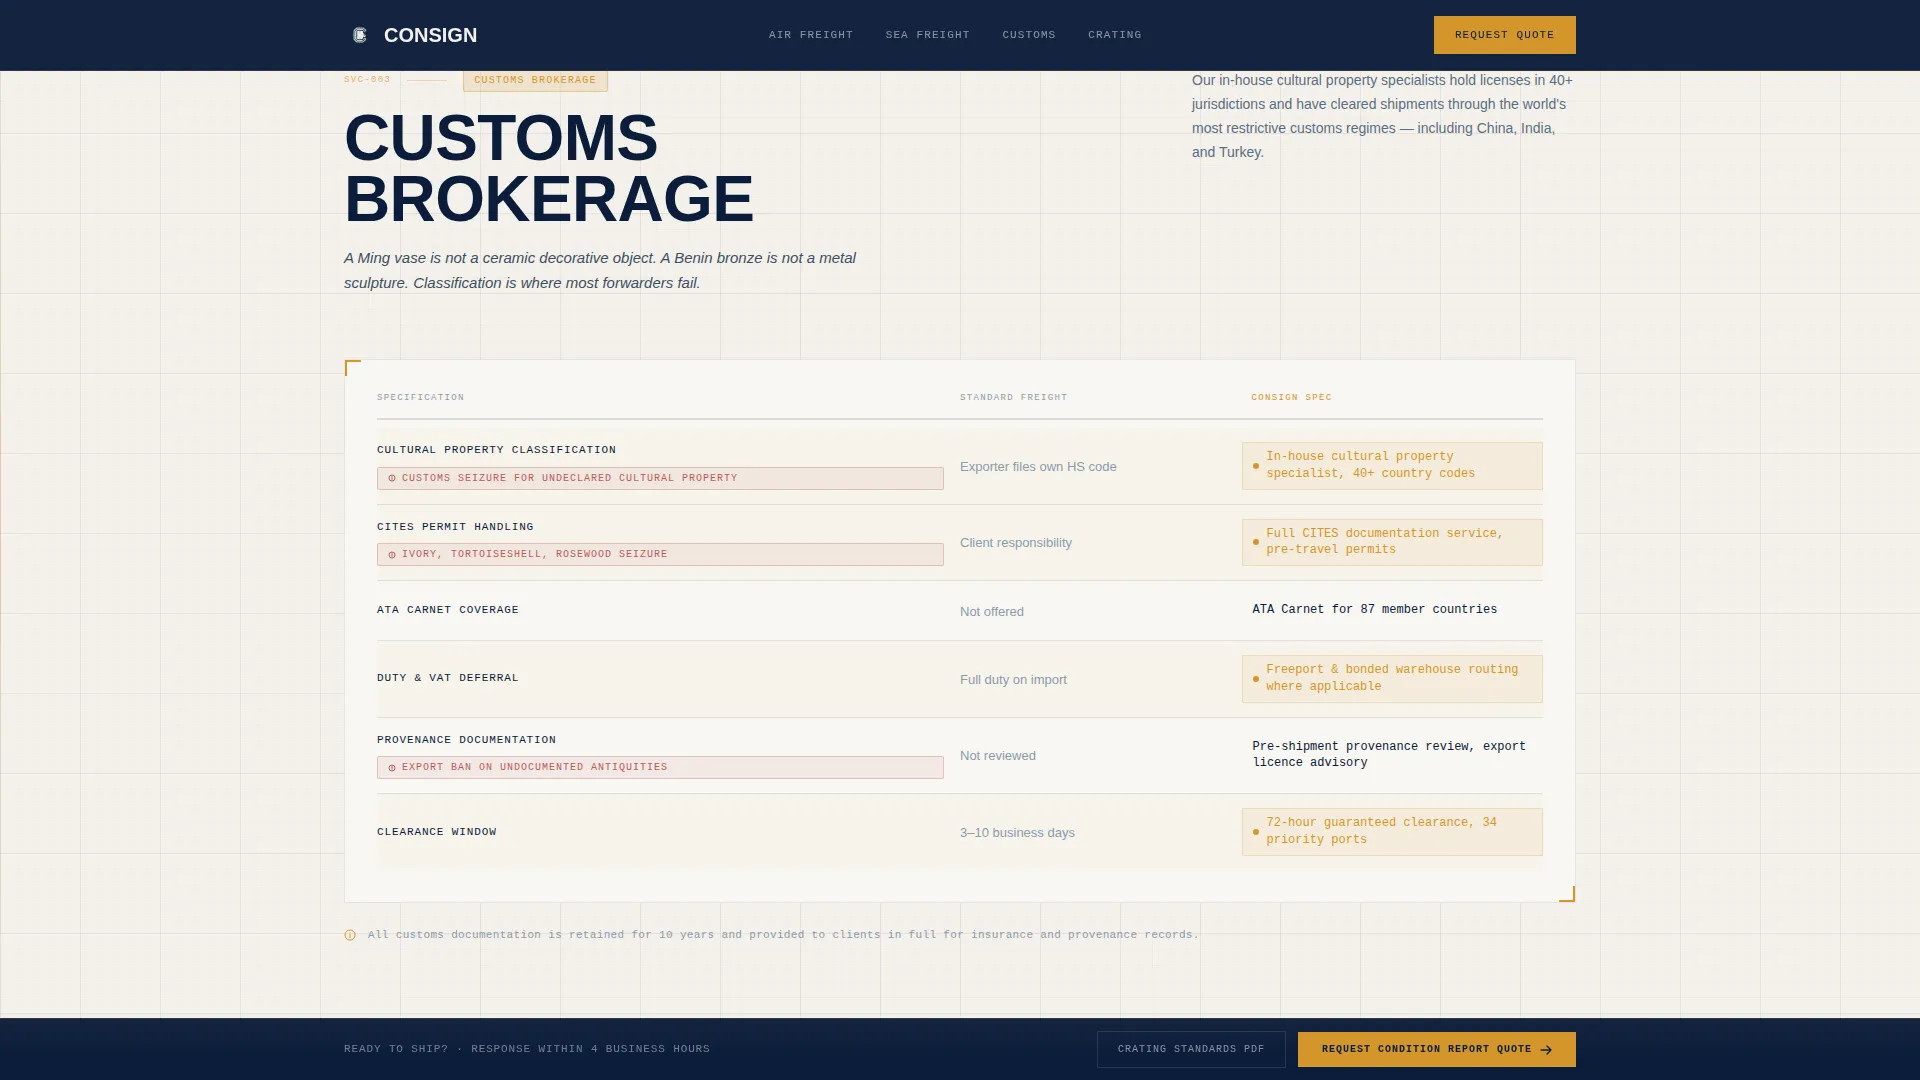
Task: Click 'Freeport & bonded warehouse routing' cell
Action: coord(1392,679)
